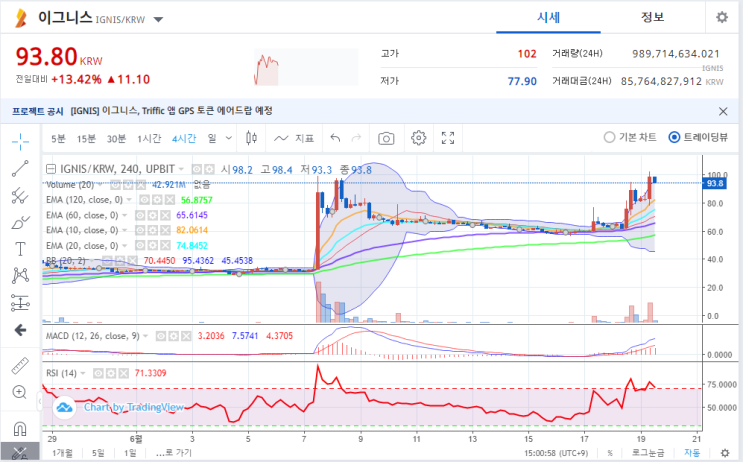Dismiss the project notice banner

(723, 111)
